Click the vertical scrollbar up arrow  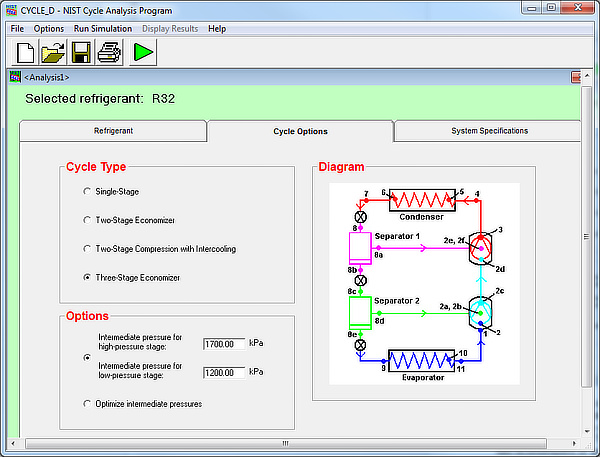click(x=587, y=76)
